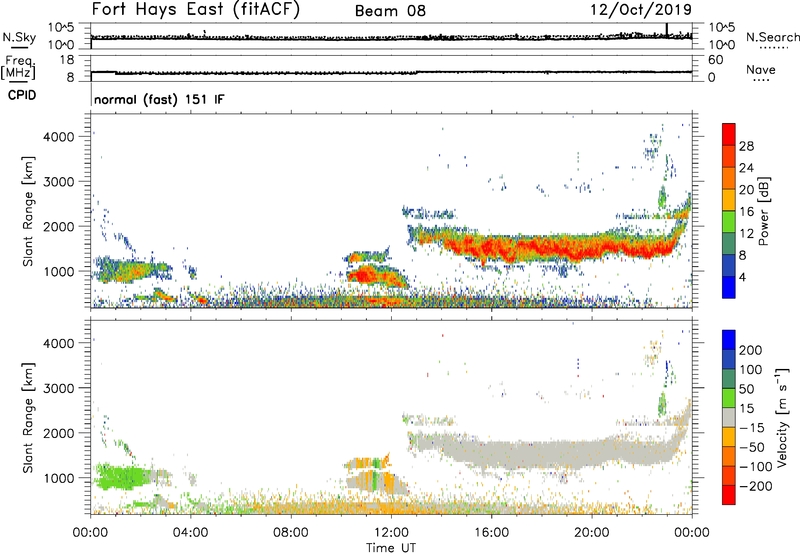Click the '28' tick on Power color bar
Screen dimensions: 800x554
click(746, 146)
